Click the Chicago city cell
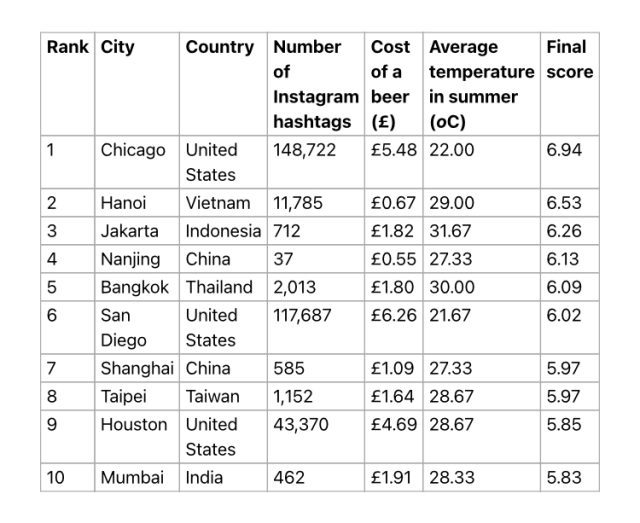The width and height of the screenshot is (640, 523). pyautogui.click(x=133, y=150)
